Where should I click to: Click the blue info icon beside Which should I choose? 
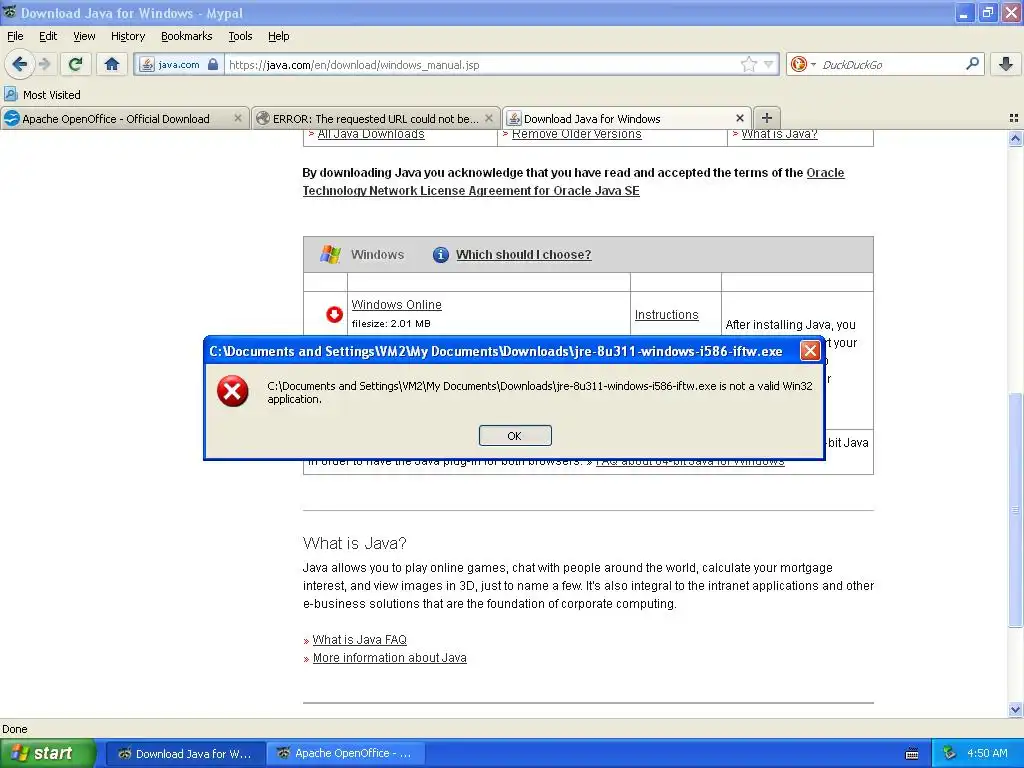pos(441,255)
